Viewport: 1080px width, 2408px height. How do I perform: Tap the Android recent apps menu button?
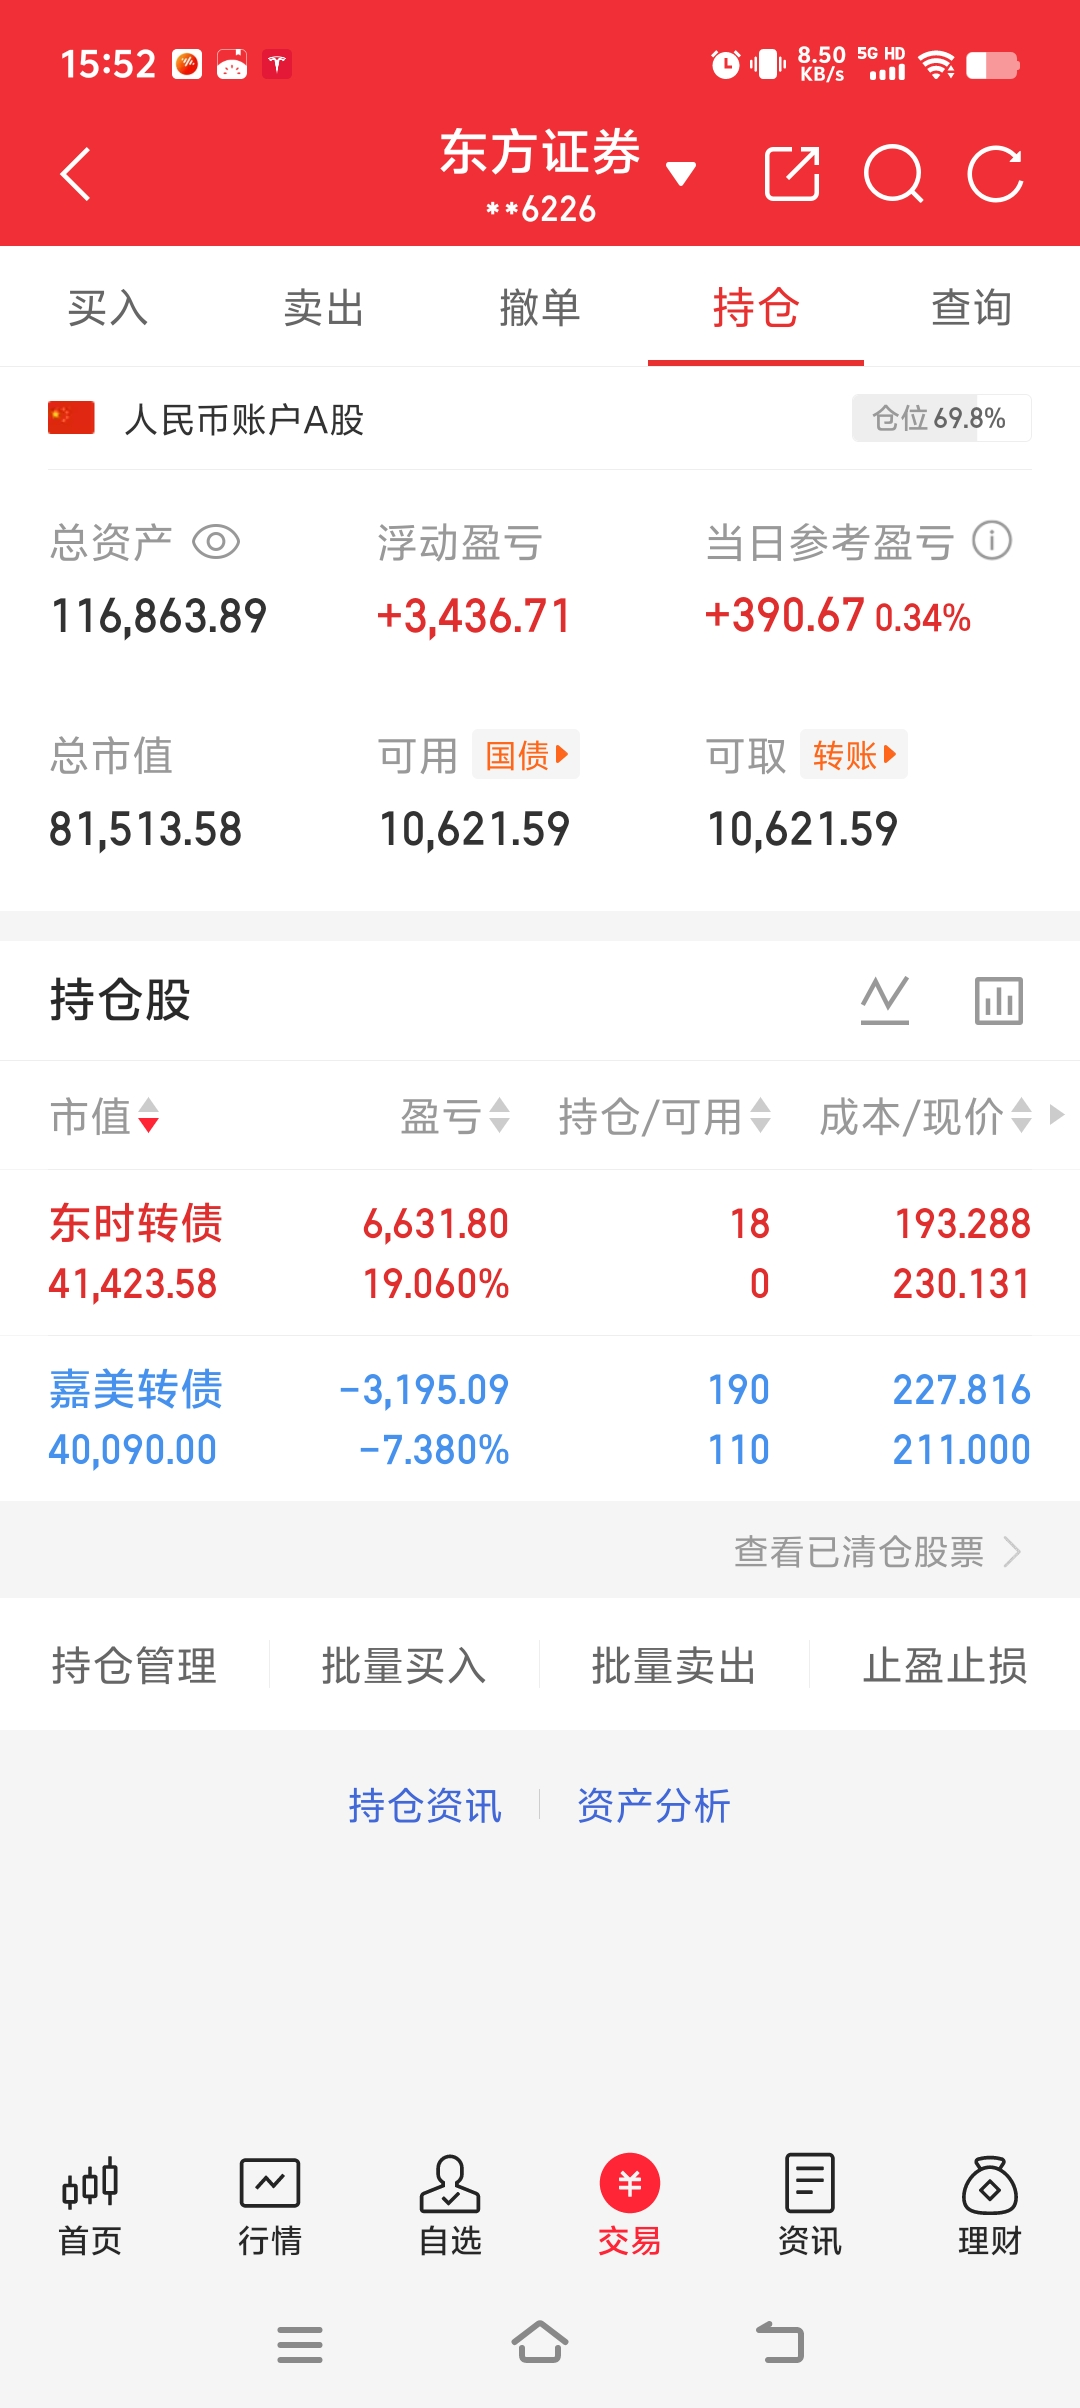pyautogui.click(x=300, y=2344)
